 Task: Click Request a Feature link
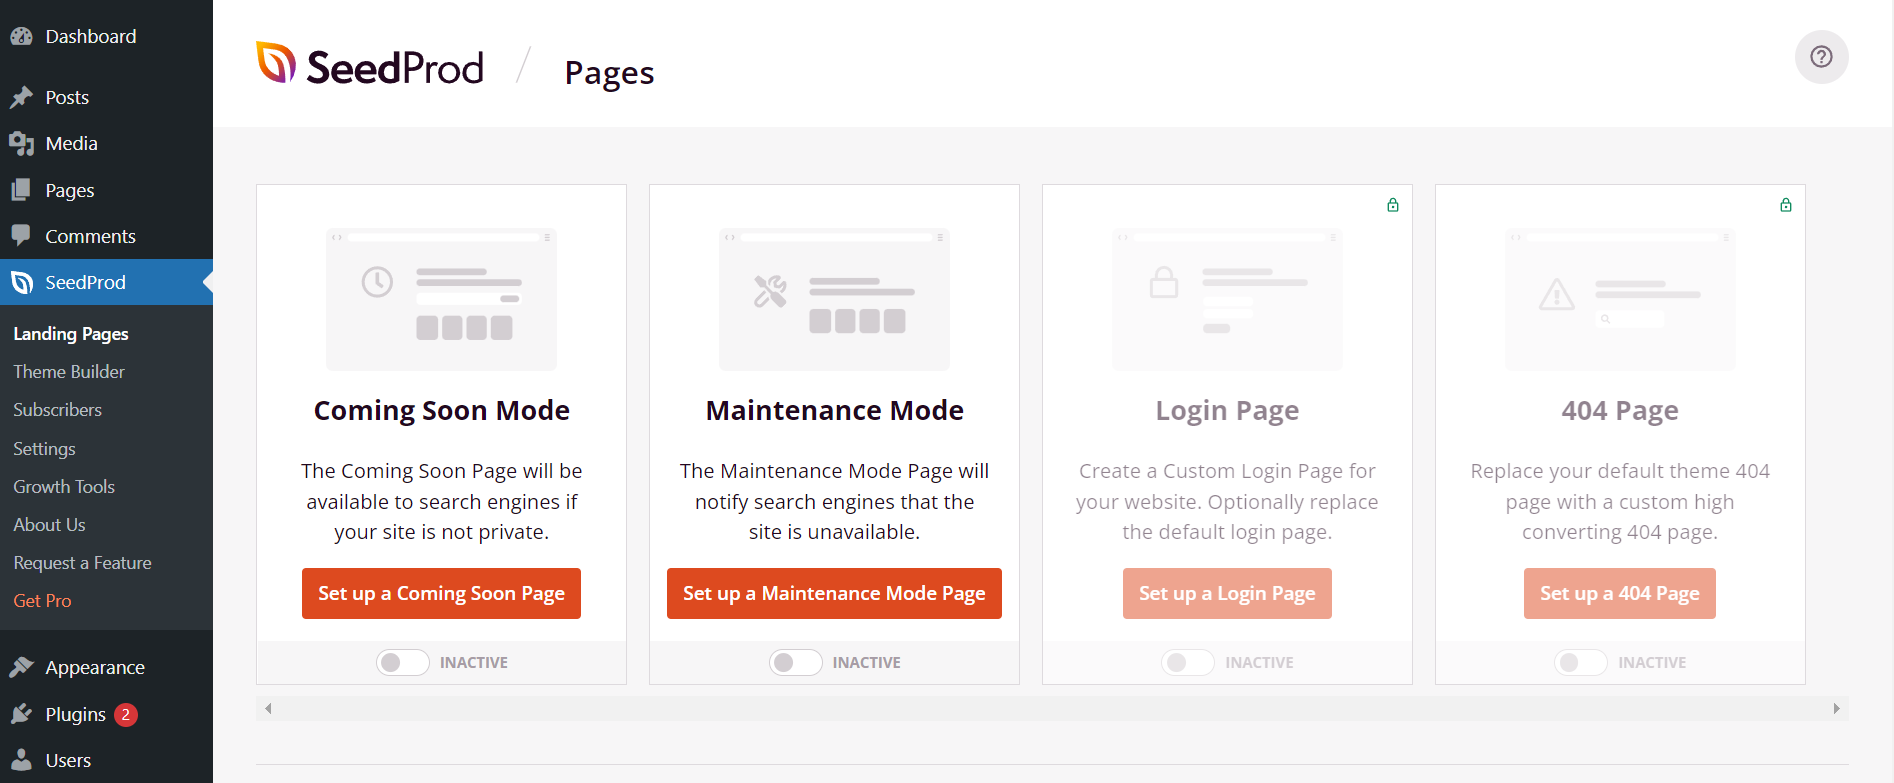[82, 563]
